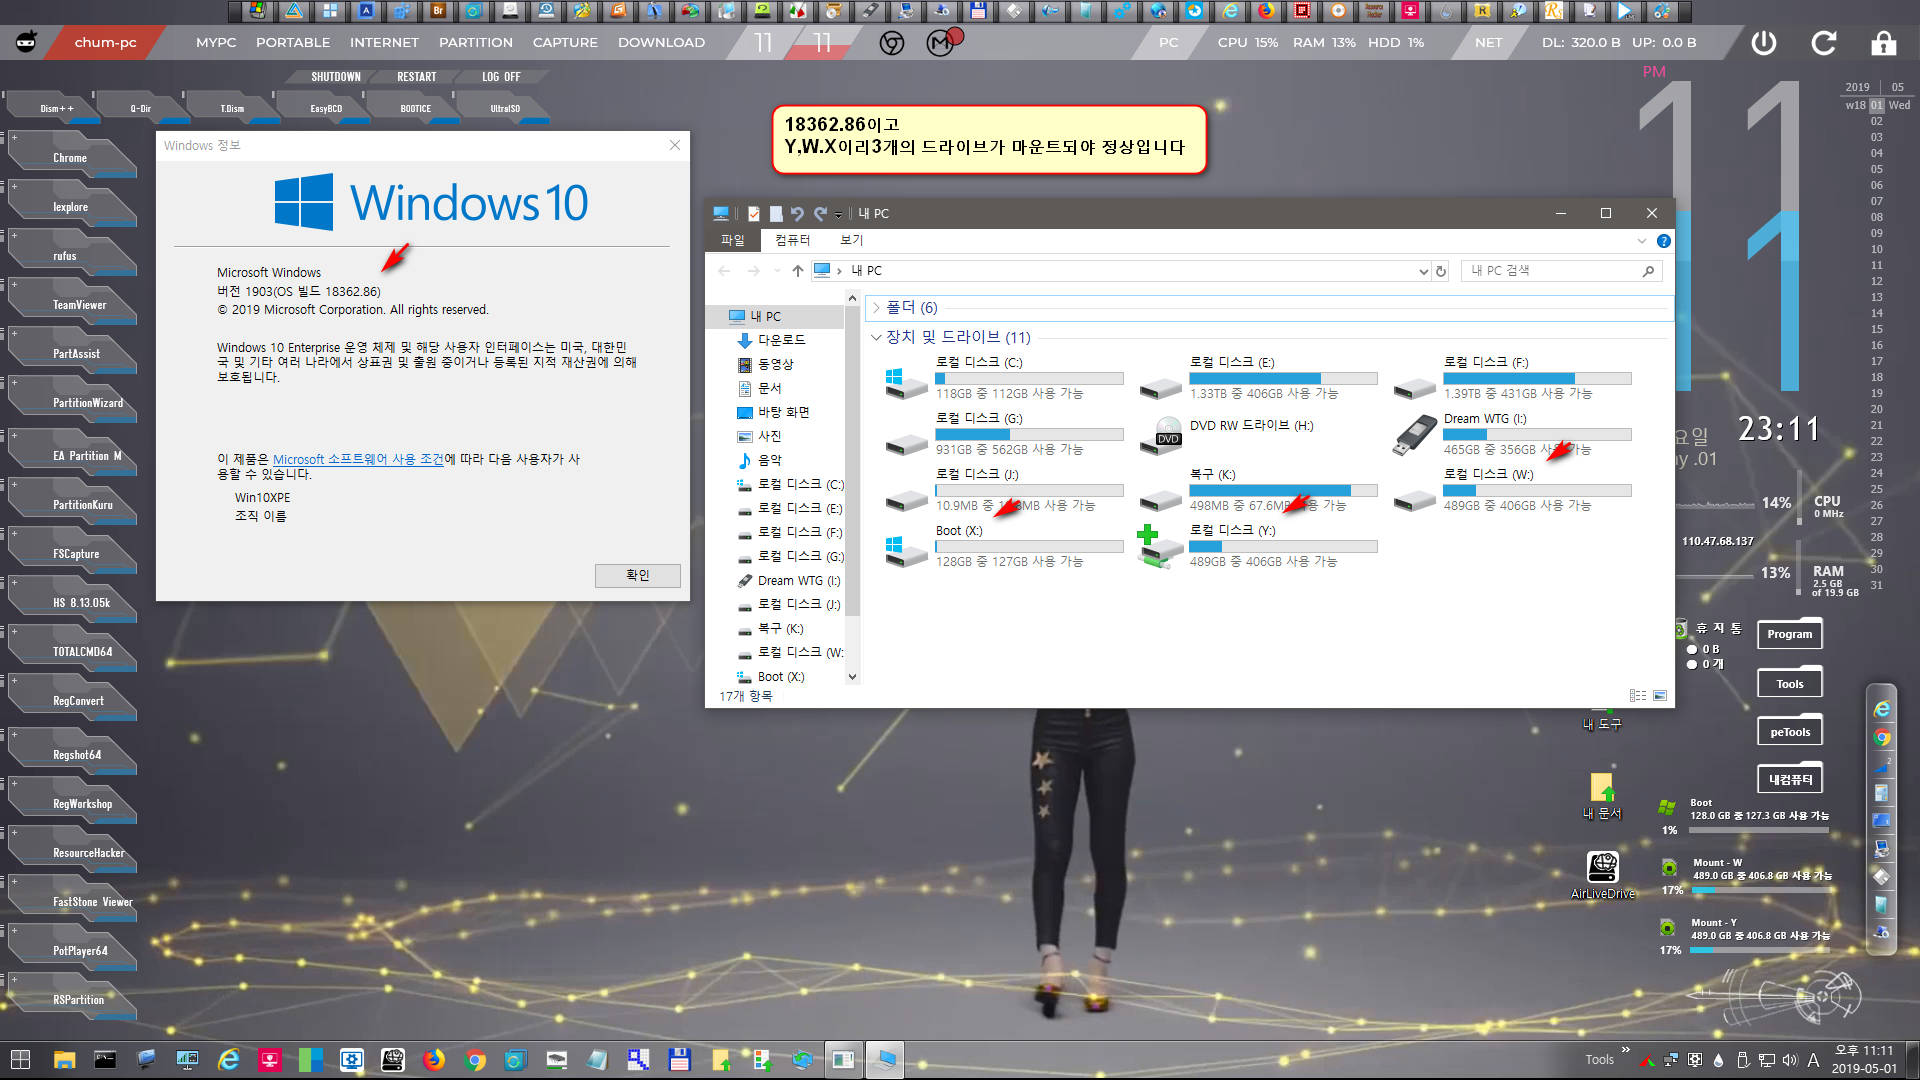Launch EasyBCD from the top launcher row
Screen dimensions: 1920x1080
[326, 108]
